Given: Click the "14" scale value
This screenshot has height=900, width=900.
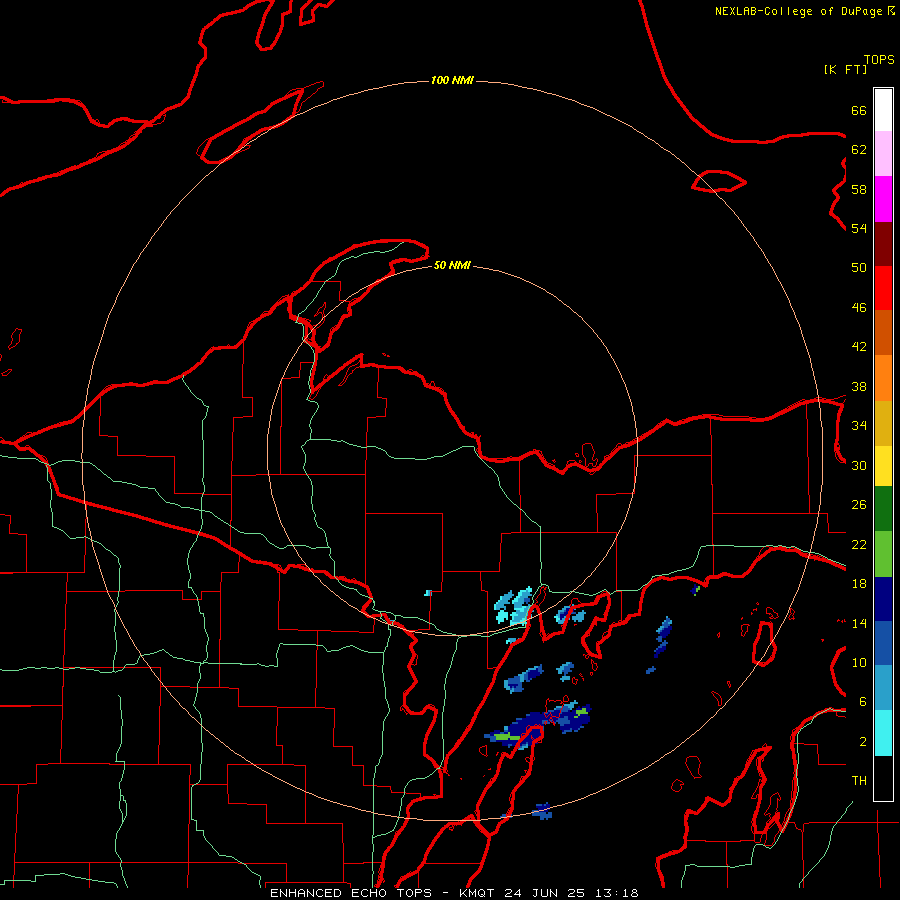Looking at the screenshot, I should click(x=859, y=623).
